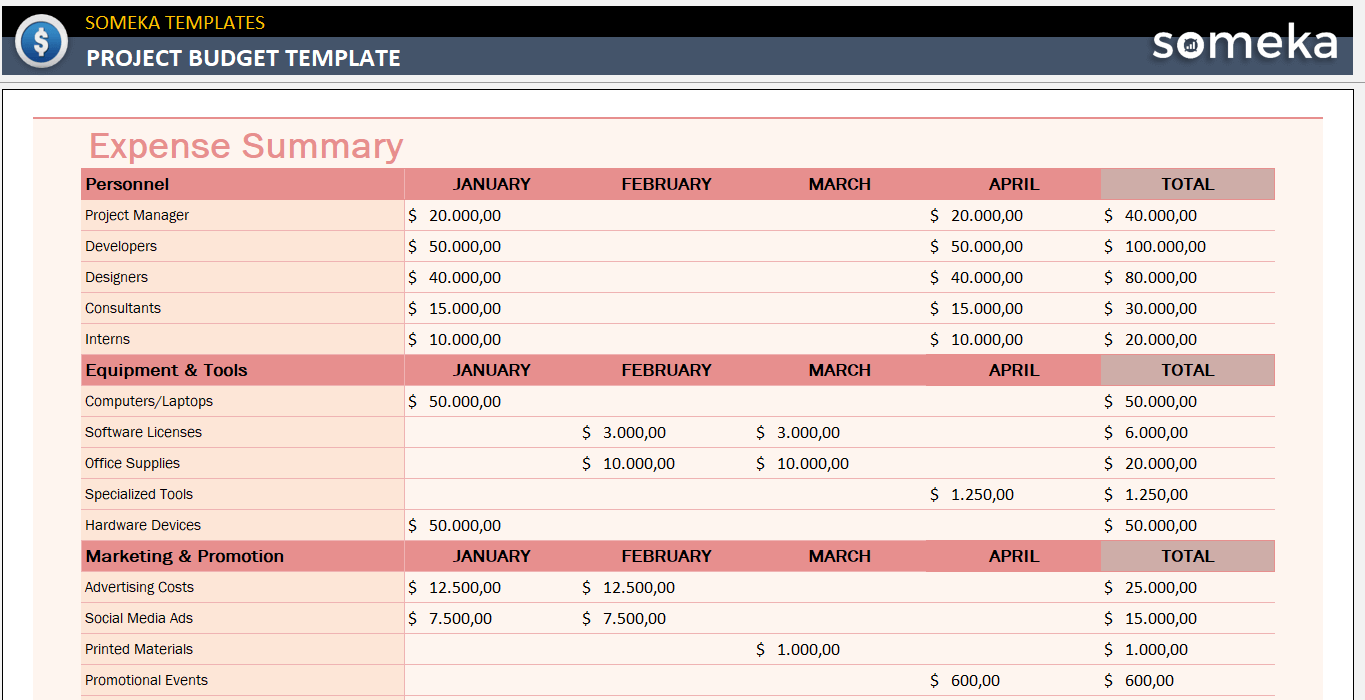Click the Someka logo

(x=1245, y=43)
